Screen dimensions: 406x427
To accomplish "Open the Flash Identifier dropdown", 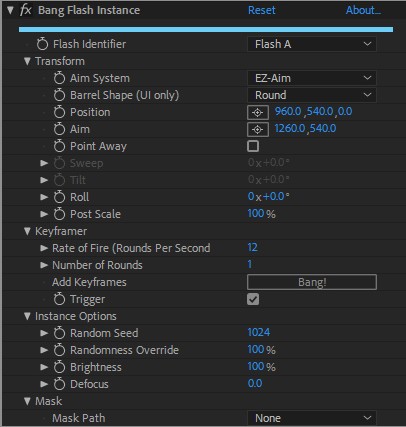I will pos(312,44).
